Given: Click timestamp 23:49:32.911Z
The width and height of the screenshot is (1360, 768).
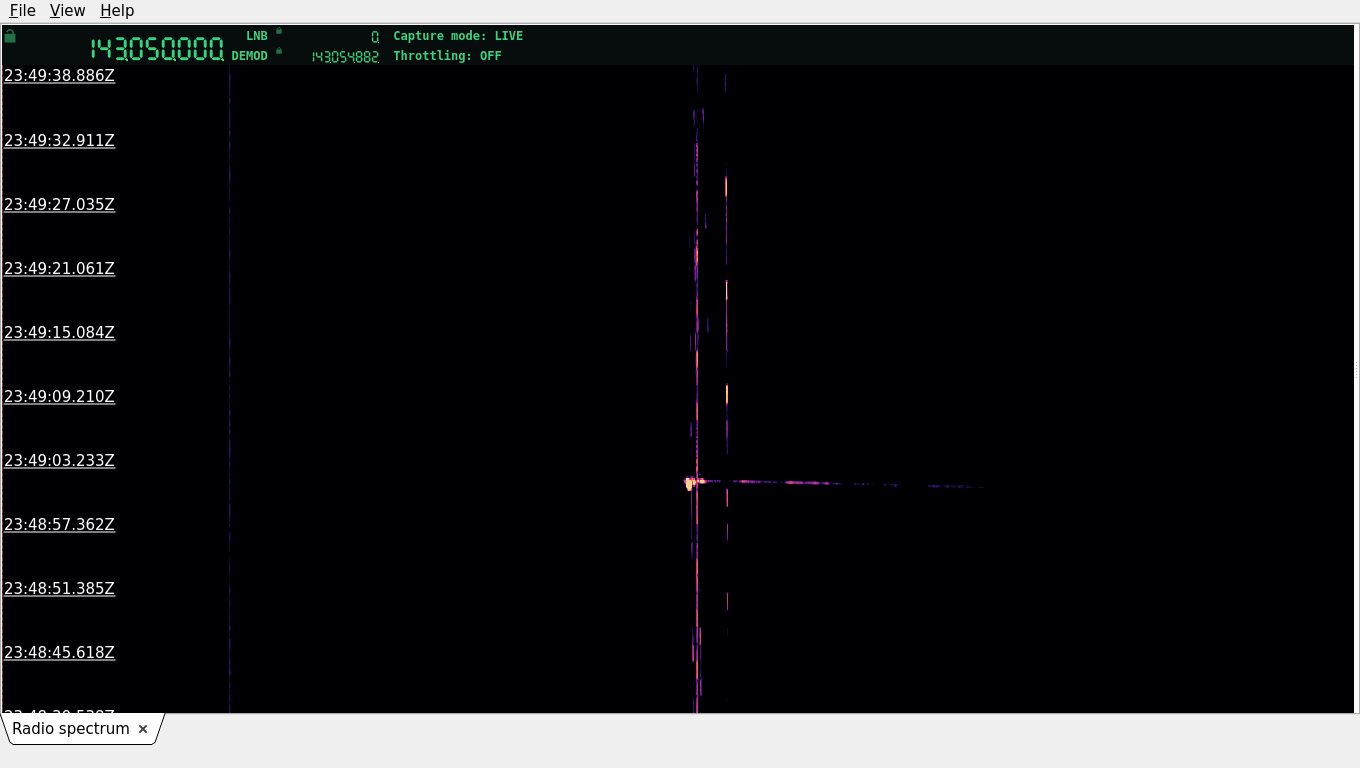Looking at the screenshot, I should [59, 141].
